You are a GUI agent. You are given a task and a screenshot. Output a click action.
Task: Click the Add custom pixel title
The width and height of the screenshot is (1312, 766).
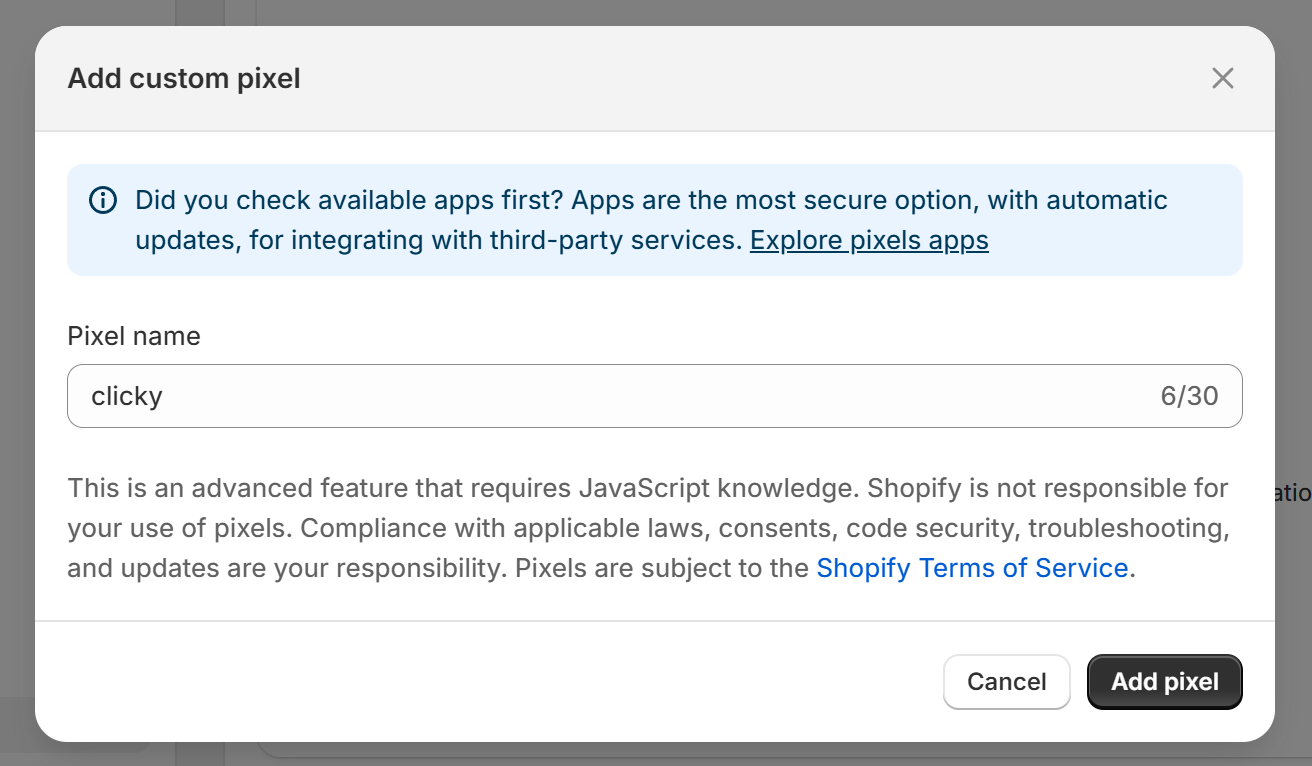pyautogui.click(x=184, y=78)
